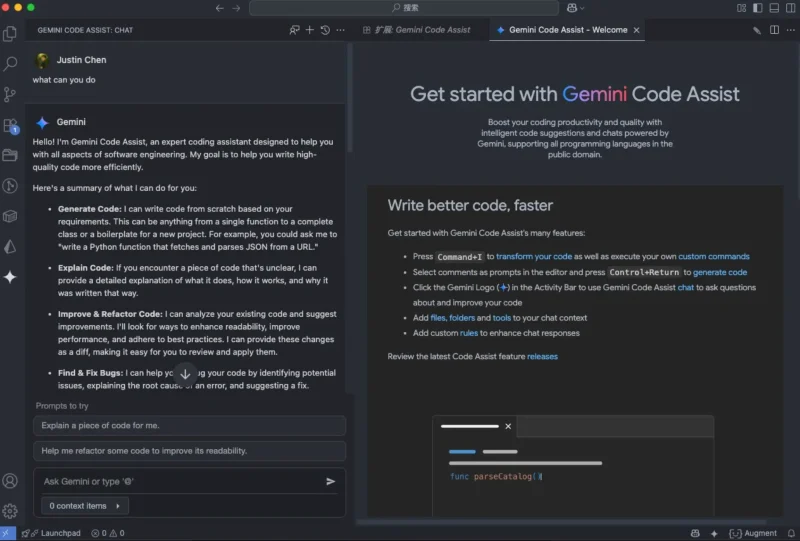Open chat panel more actions ellipsis
800x541 pixels.
coord(340,30)
